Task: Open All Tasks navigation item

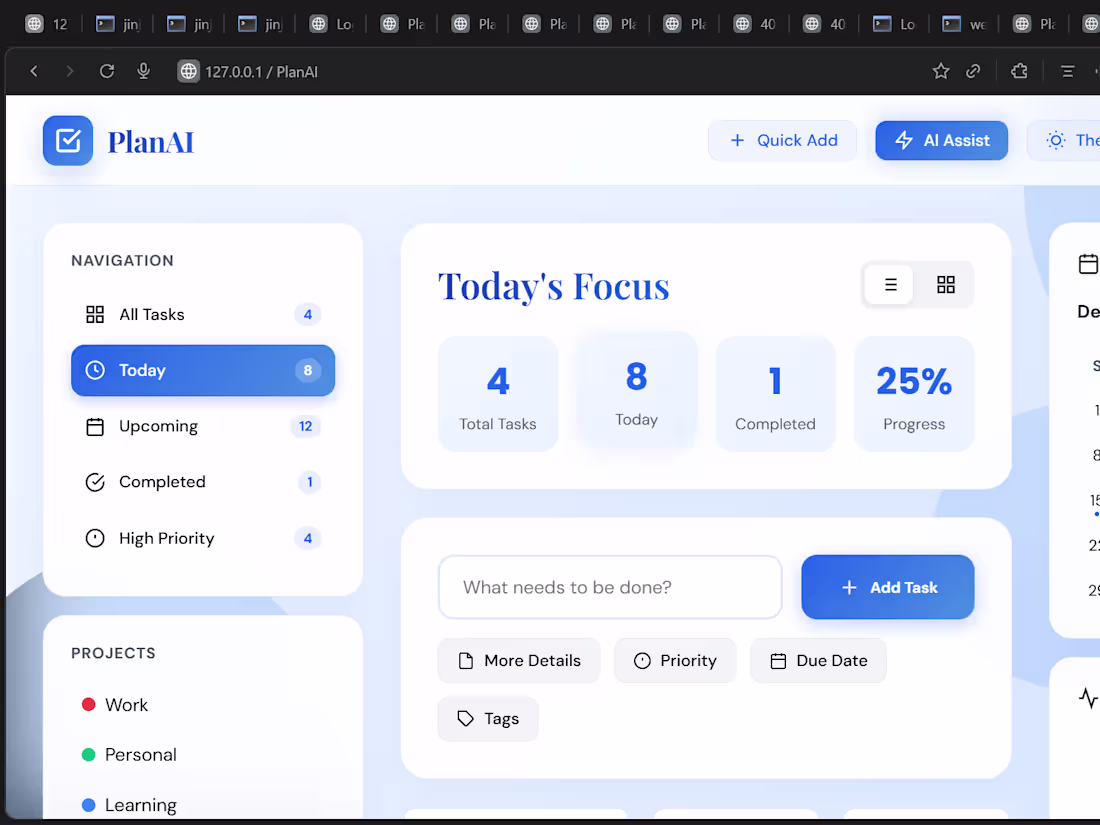Action: (x=203, y=314)
